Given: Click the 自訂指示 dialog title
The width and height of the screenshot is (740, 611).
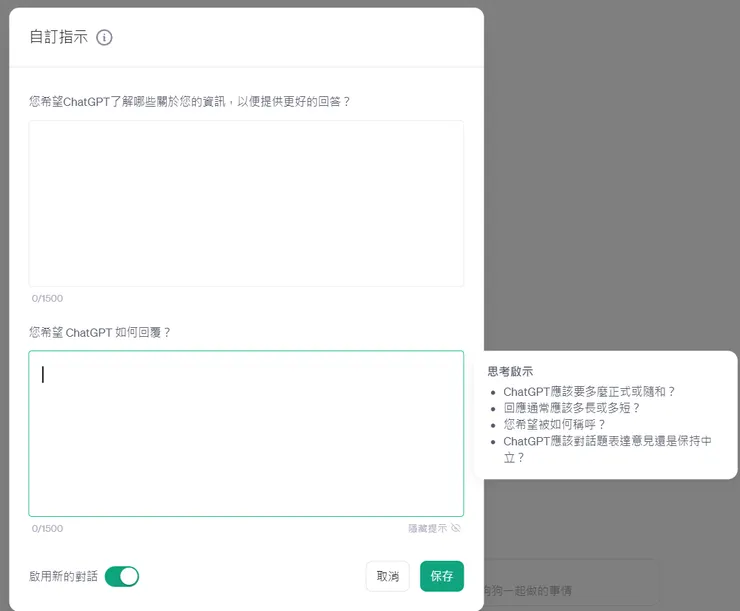Looking at the screenshot, I should pos(59,37).
